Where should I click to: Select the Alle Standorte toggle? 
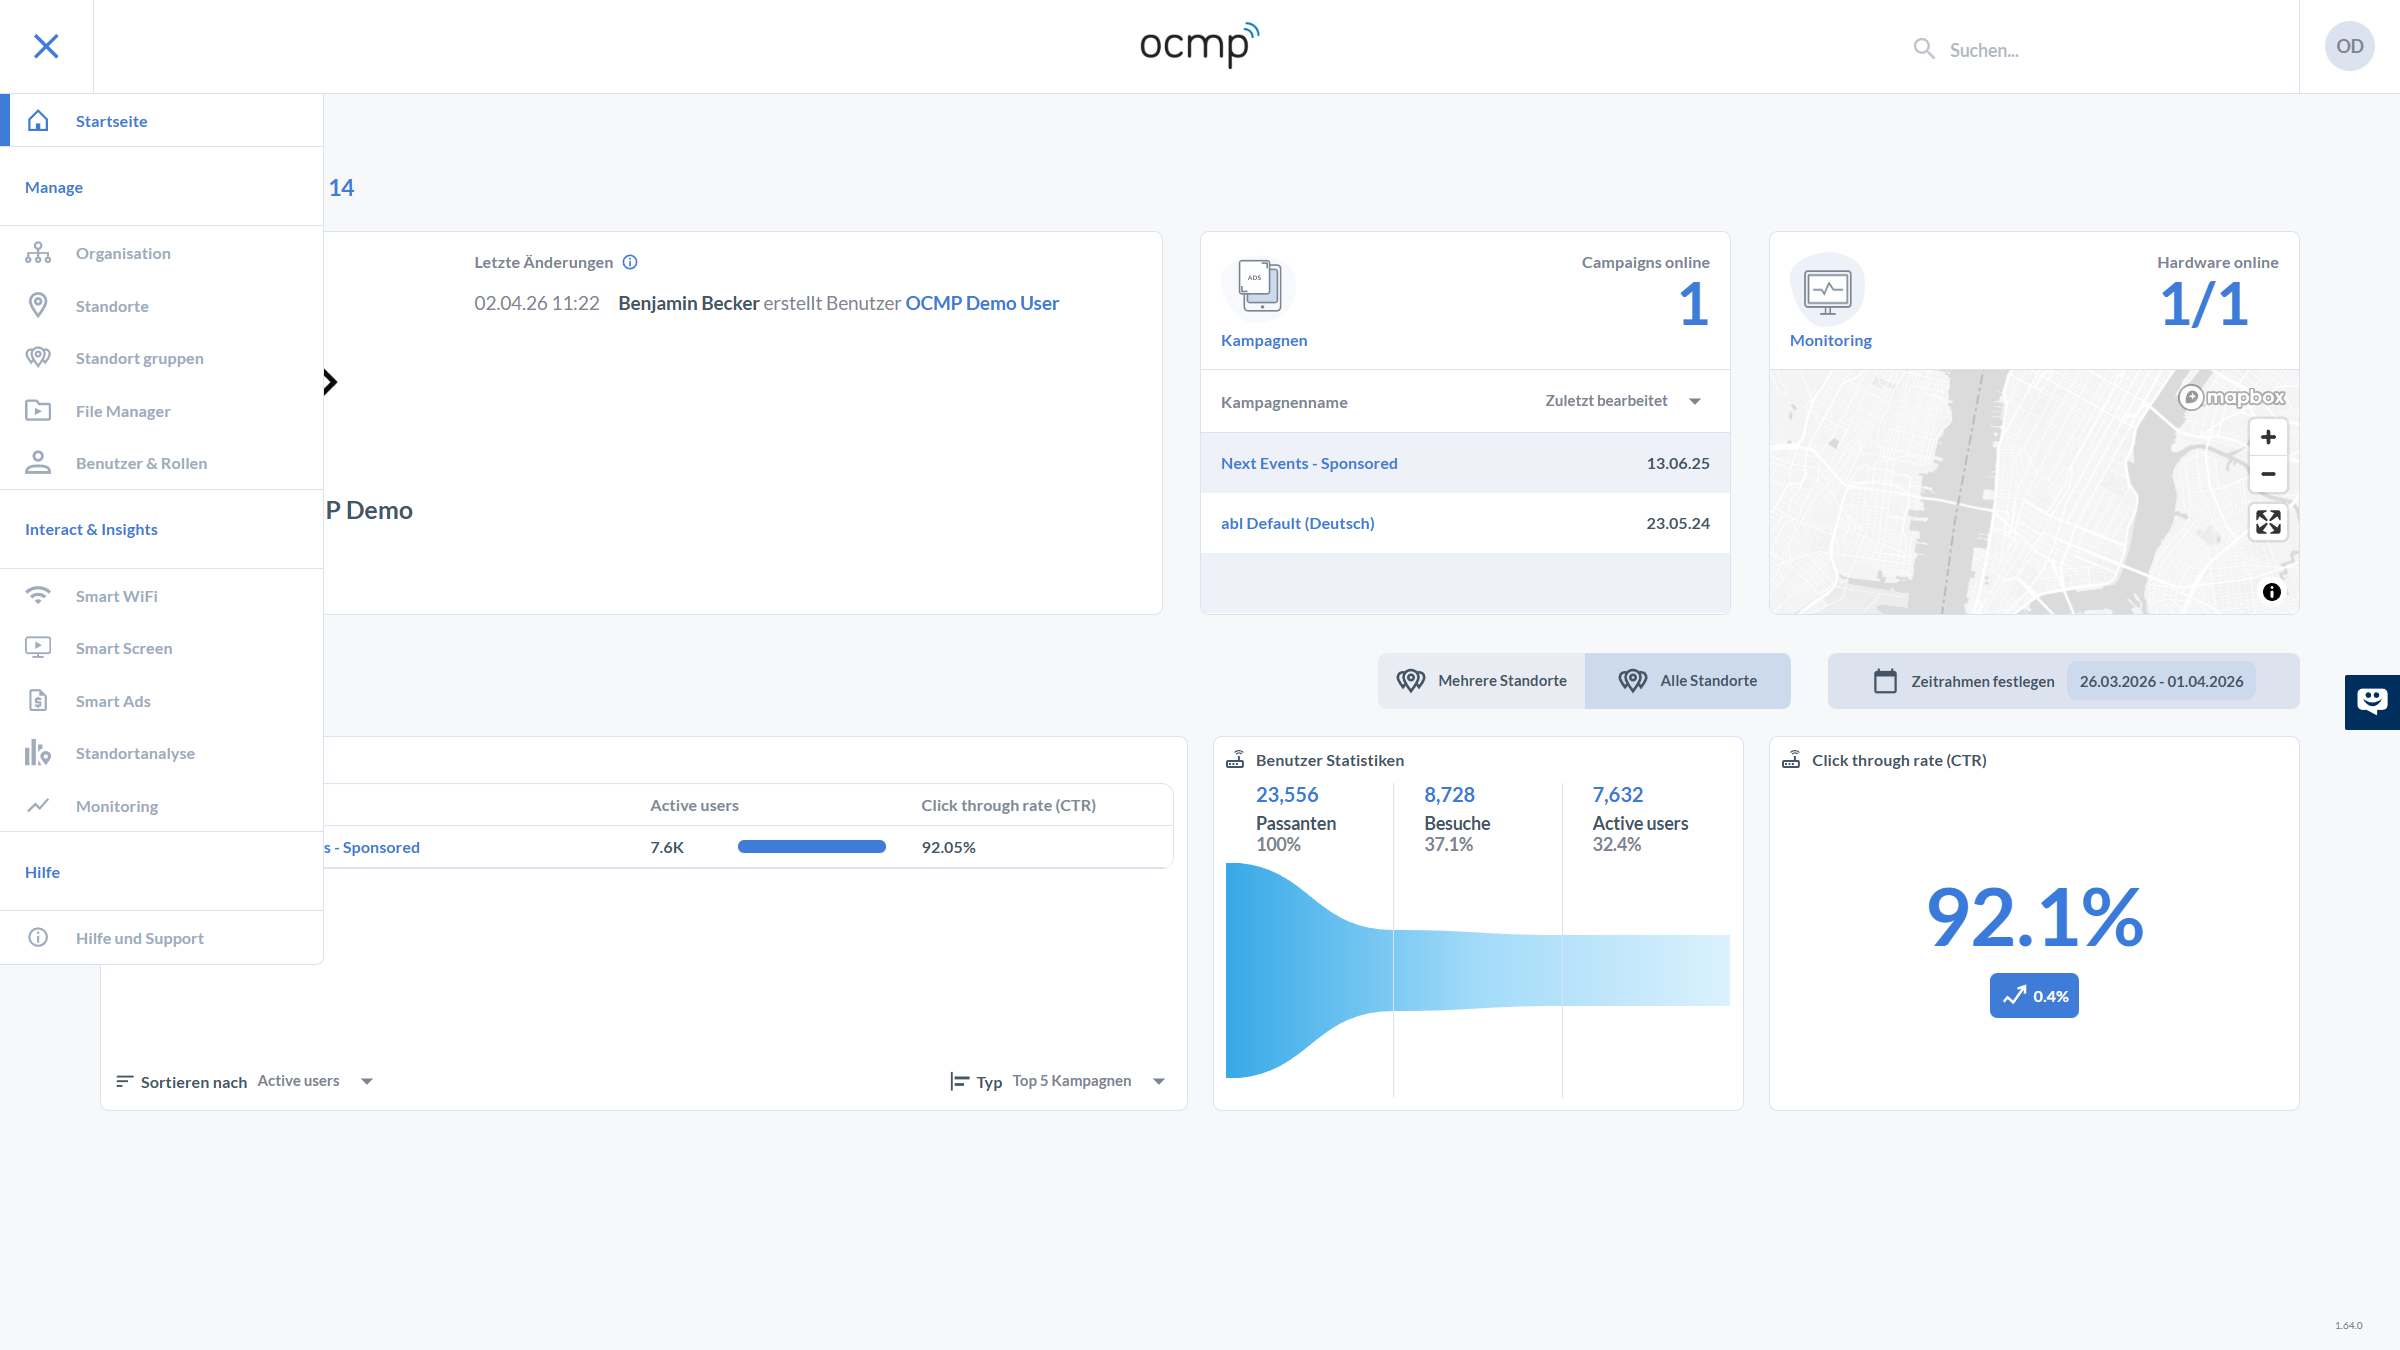tap(1688, 681)
